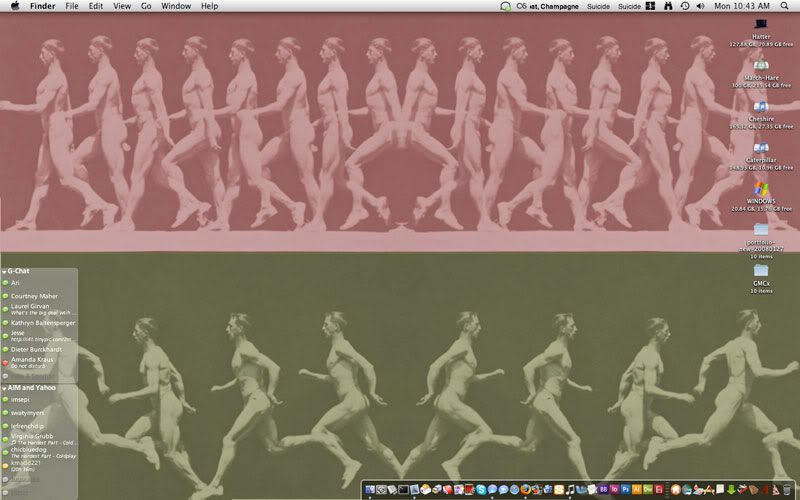The width and height of the screenshot is (800, 500).
Task: Collapse the G-Chat contact group
Action: click(x=5, y=271)
